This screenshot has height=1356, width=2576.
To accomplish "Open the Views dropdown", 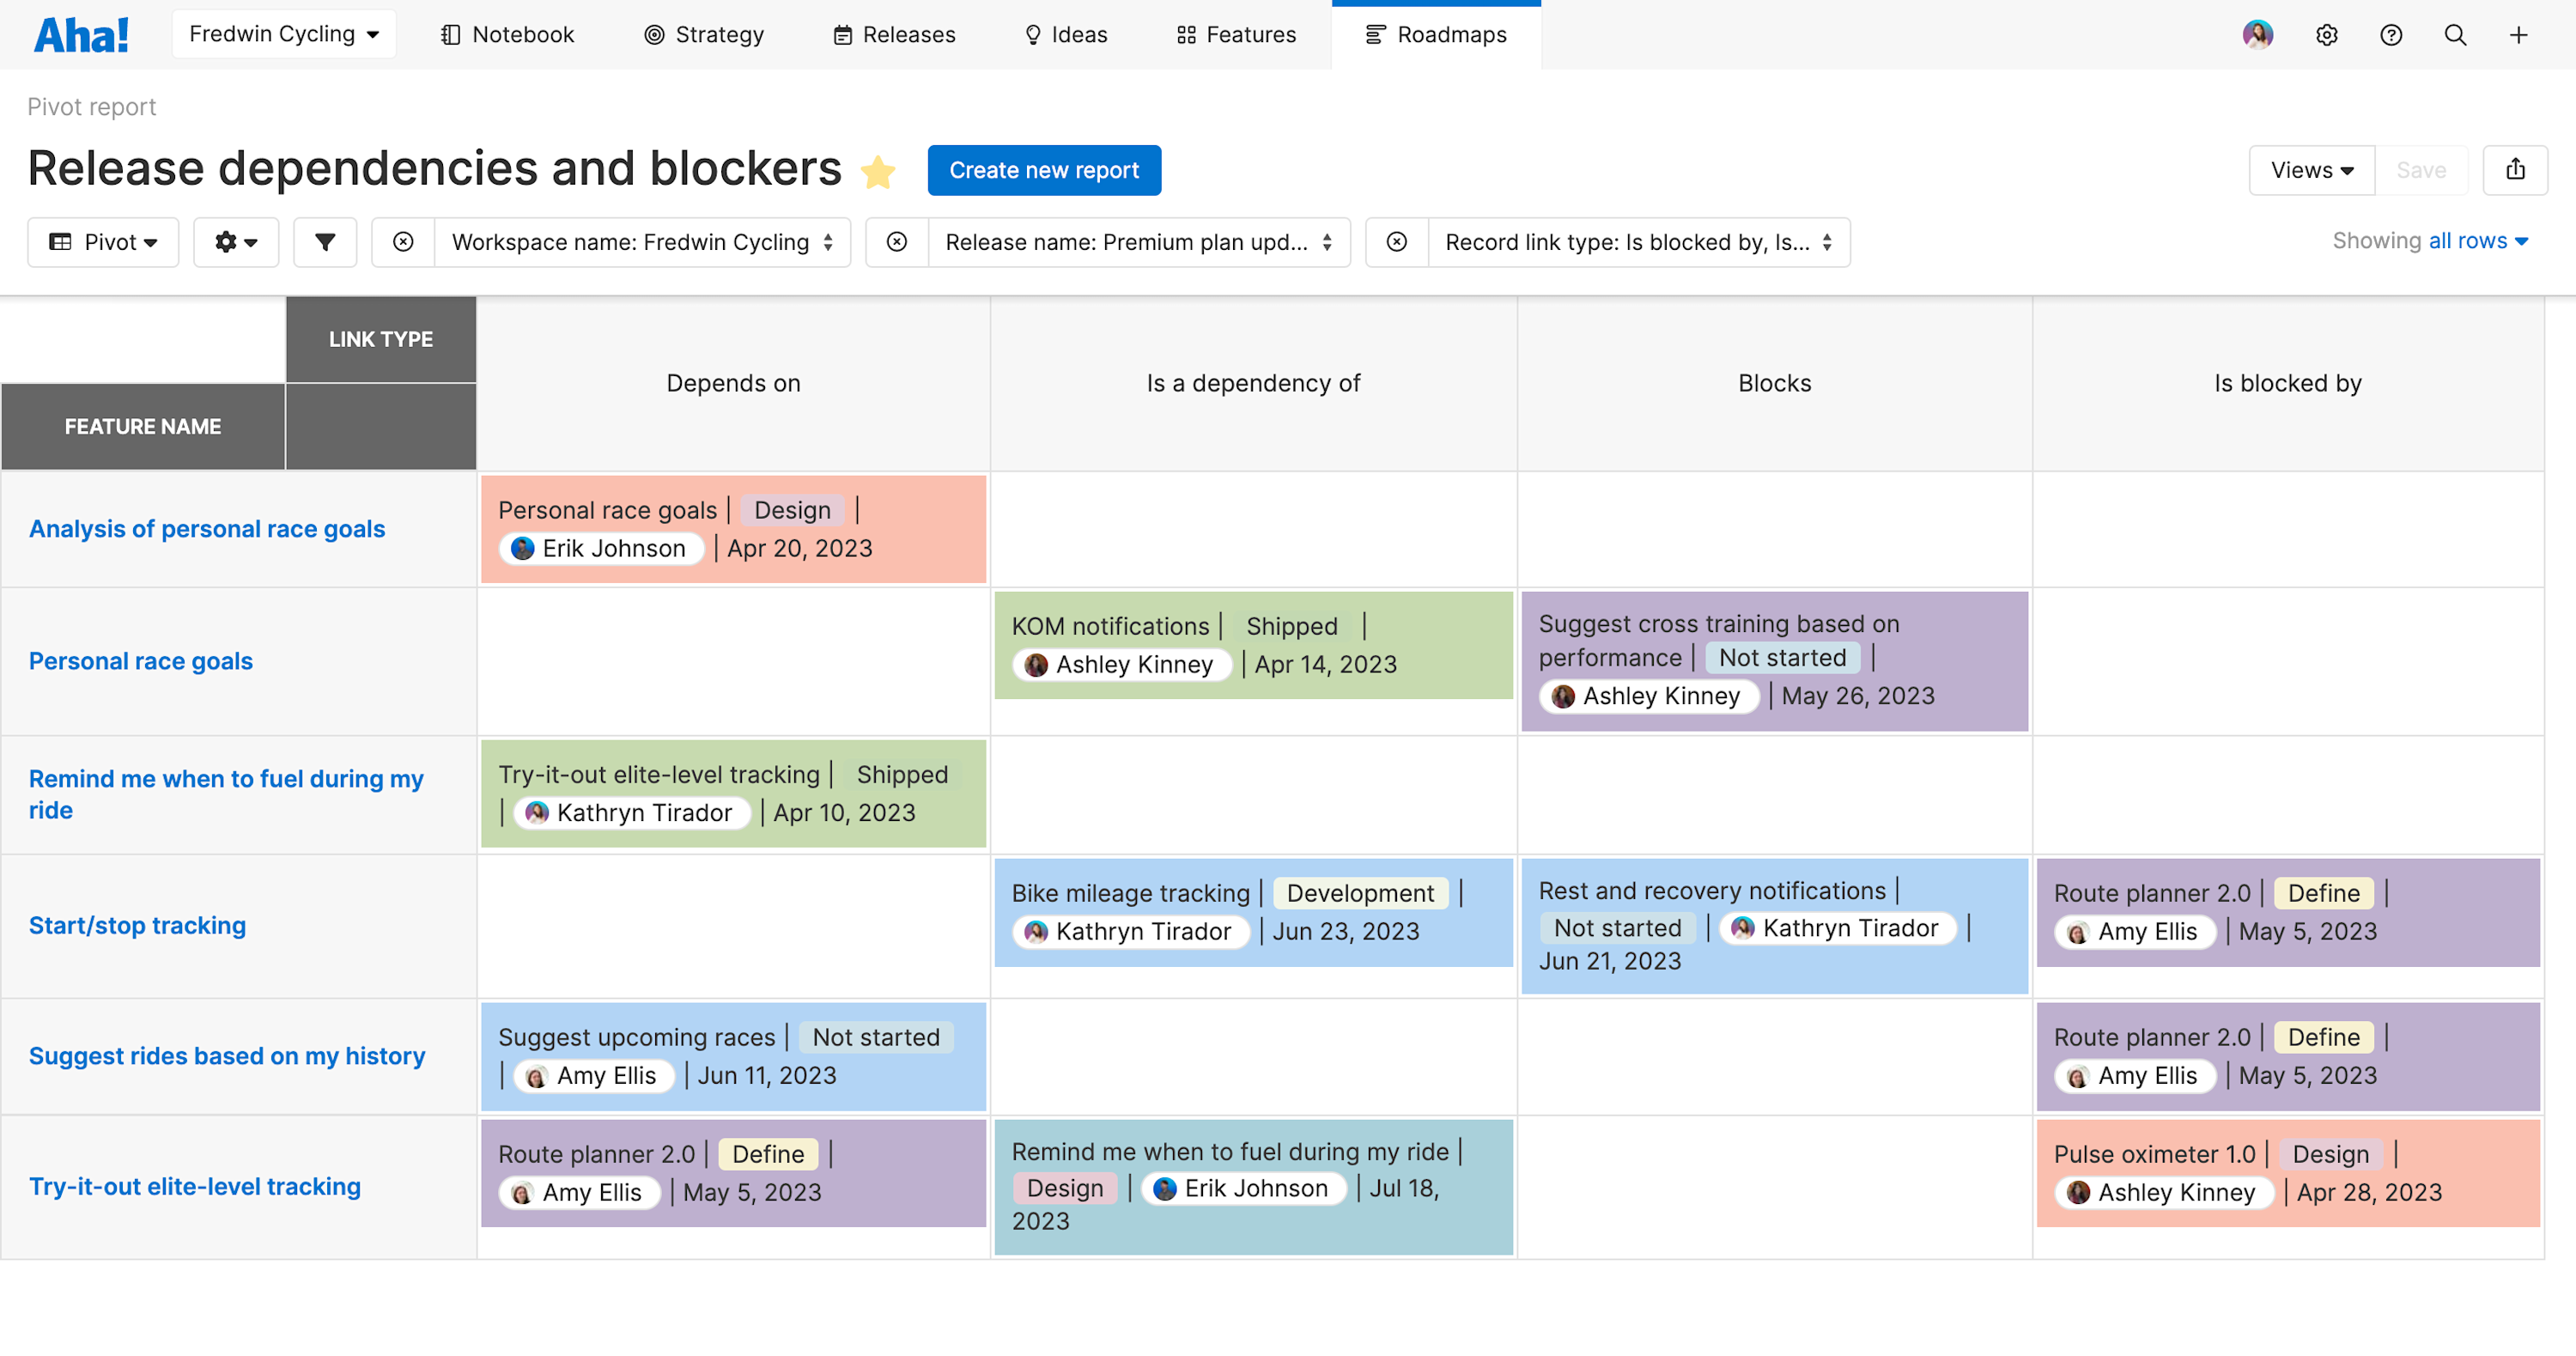I will click(x=2311, y=170).
